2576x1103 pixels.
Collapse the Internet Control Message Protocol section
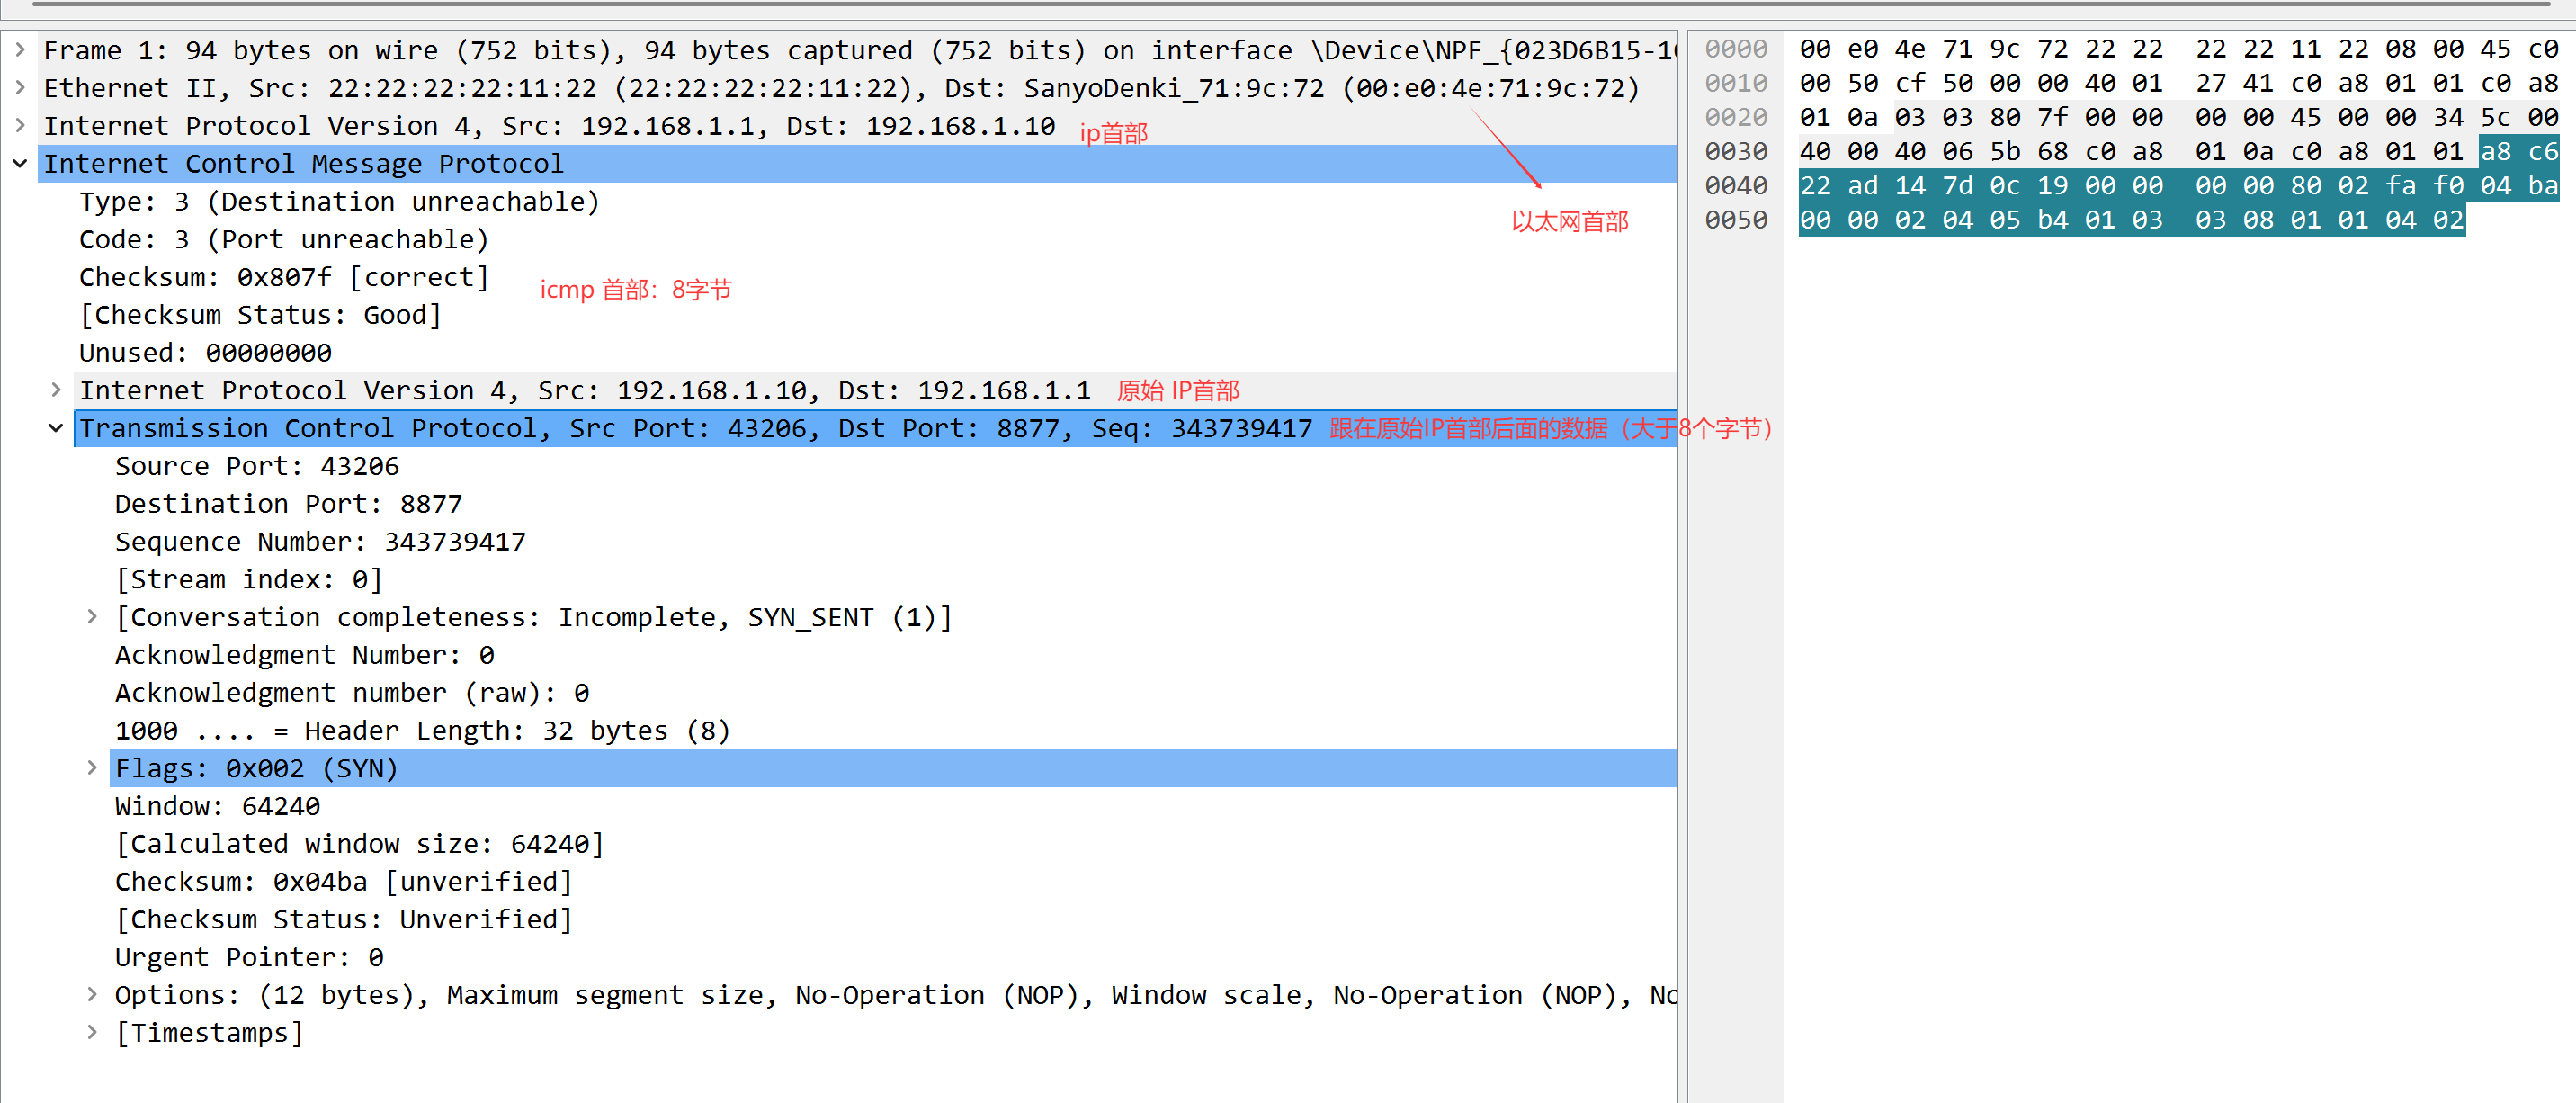click(20, 163)
